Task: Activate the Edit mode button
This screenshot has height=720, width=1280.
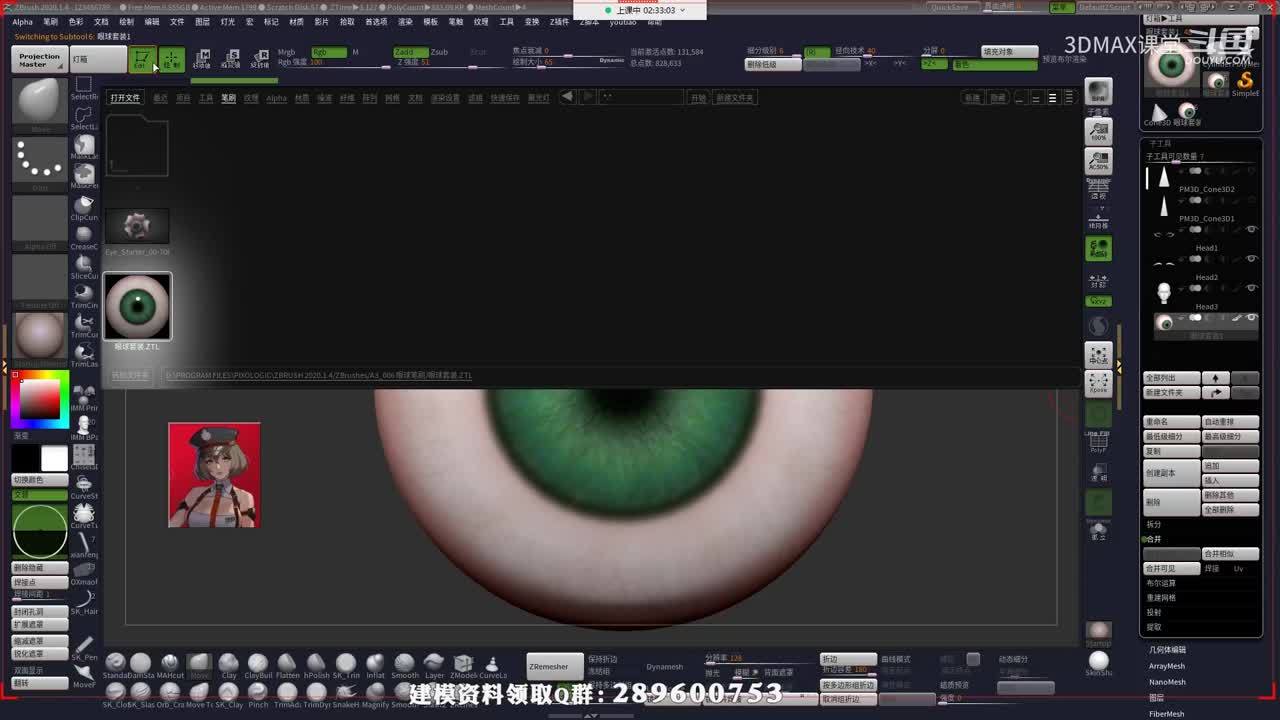Action: [x=142, y=60]
